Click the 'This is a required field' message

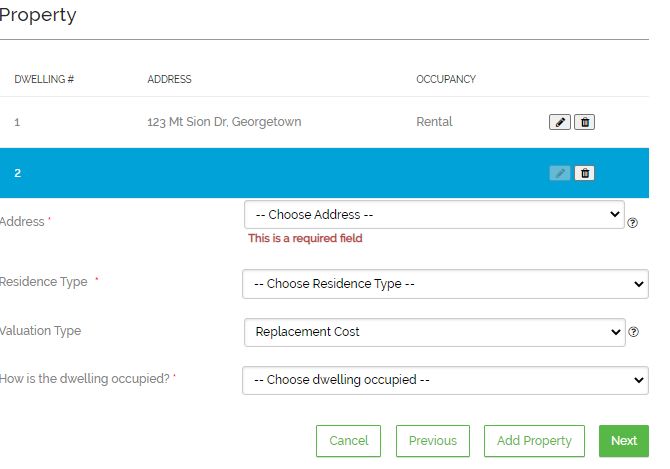(305, 238)
